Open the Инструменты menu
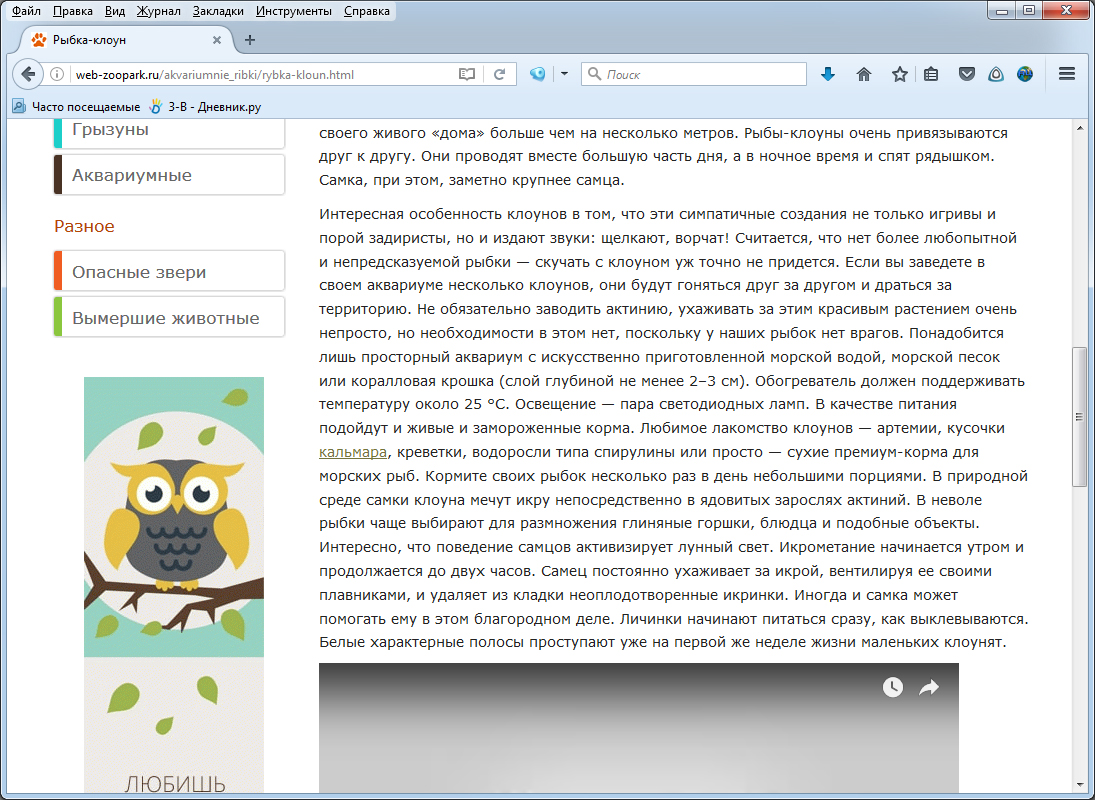This screenshot has width=1095, height=800. coord(294,12)
